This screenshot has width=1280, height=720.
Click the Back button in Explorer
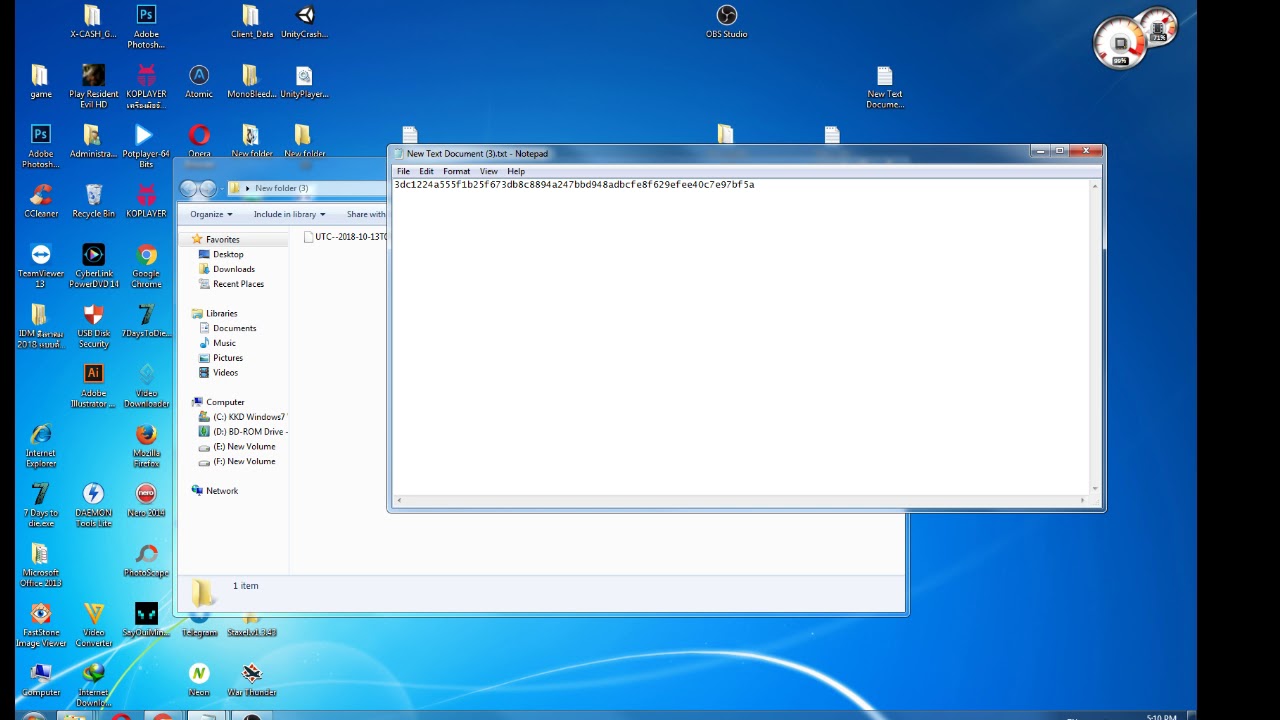point(189,189)
